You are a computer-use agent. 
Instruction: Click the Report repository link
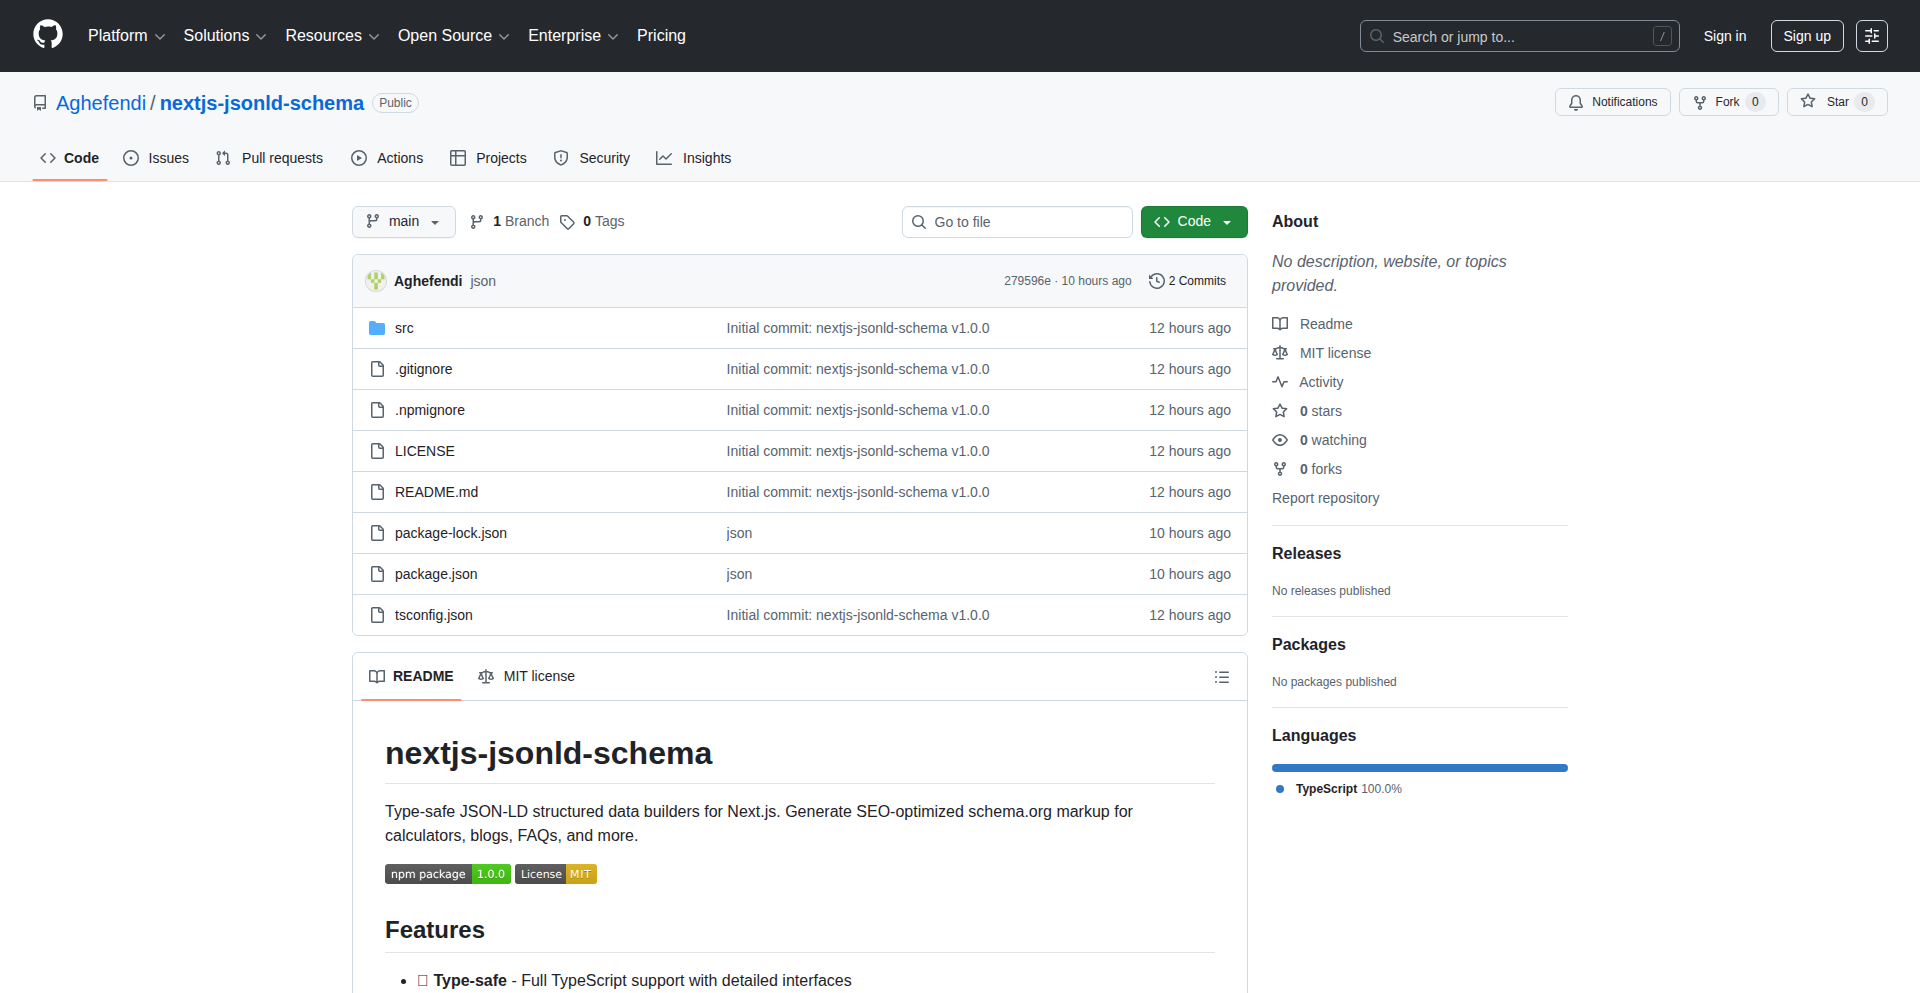1325,498
